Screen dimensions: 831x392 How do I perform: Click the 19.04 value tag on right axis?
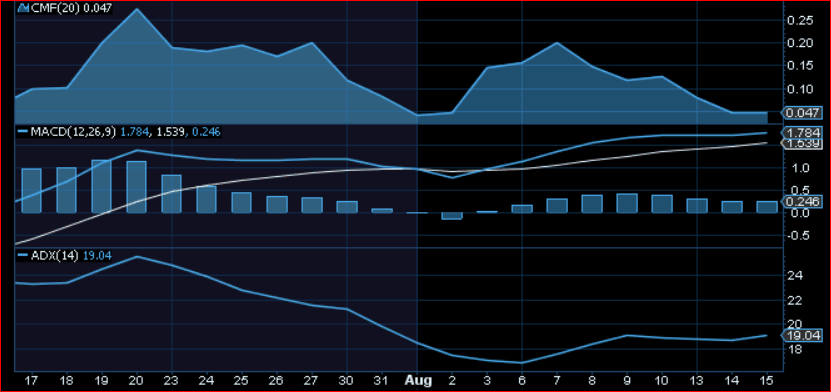(802, 335)
